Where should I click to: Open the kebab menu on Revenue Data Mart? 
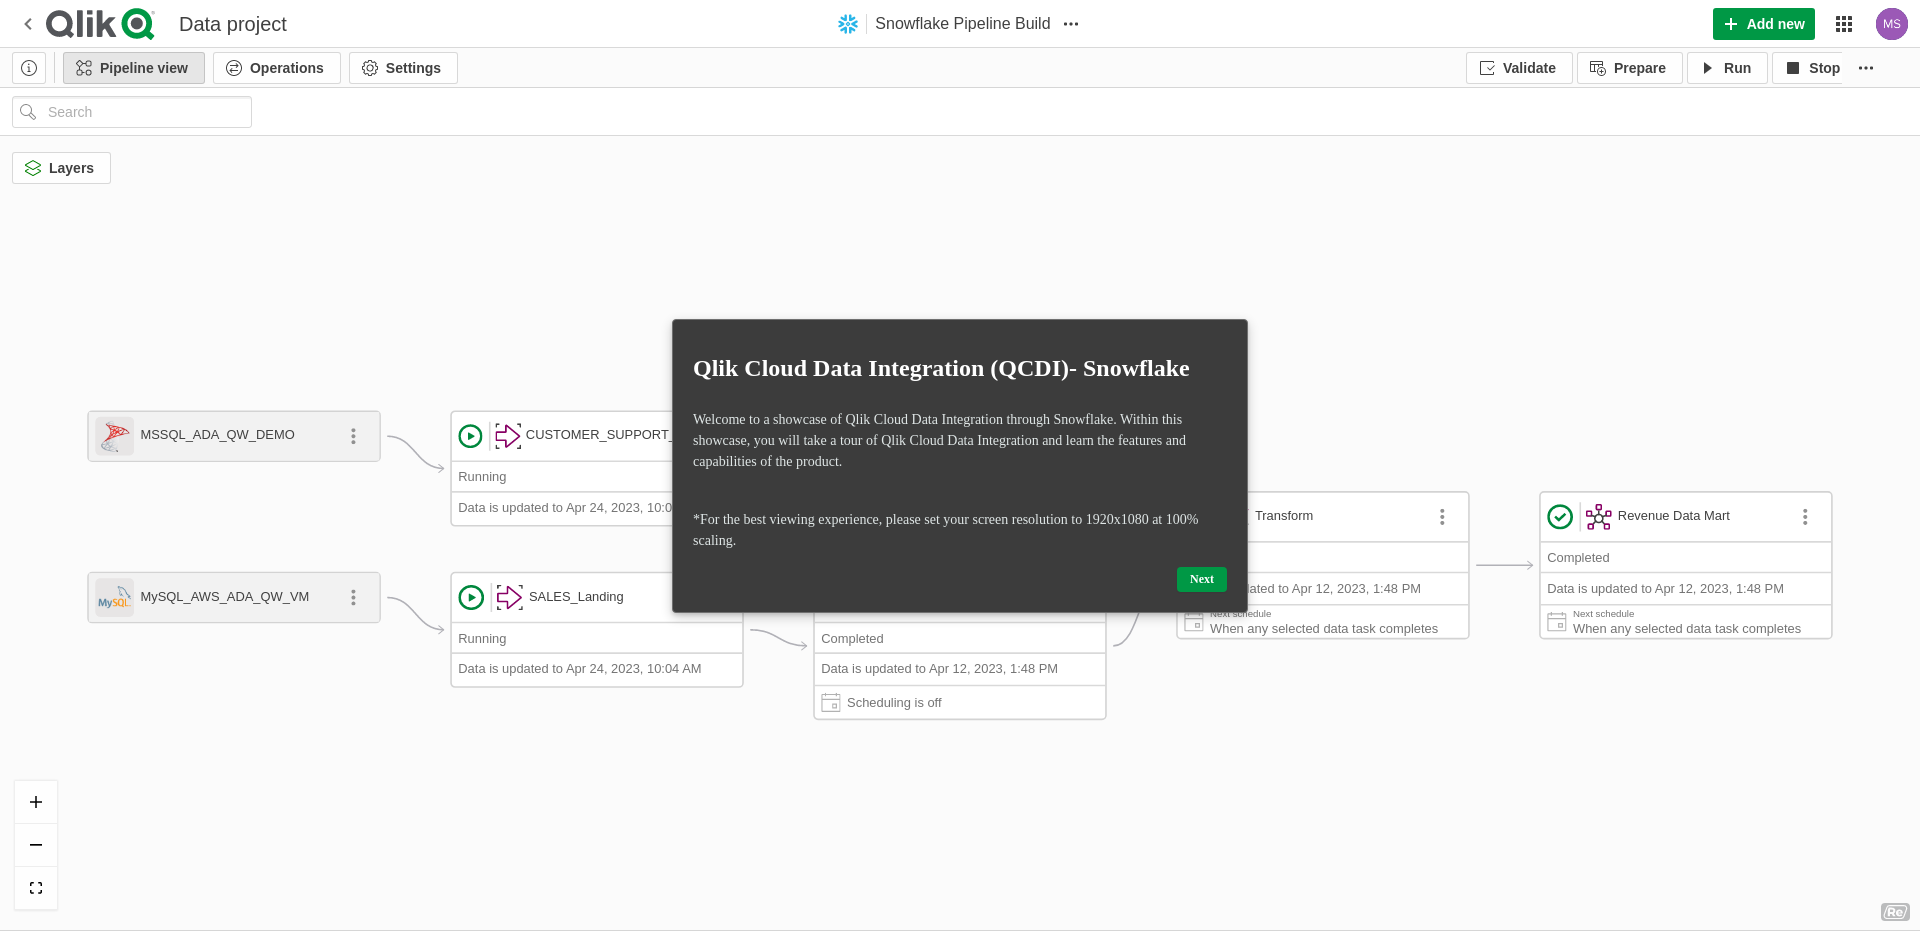click(1805, 517)
